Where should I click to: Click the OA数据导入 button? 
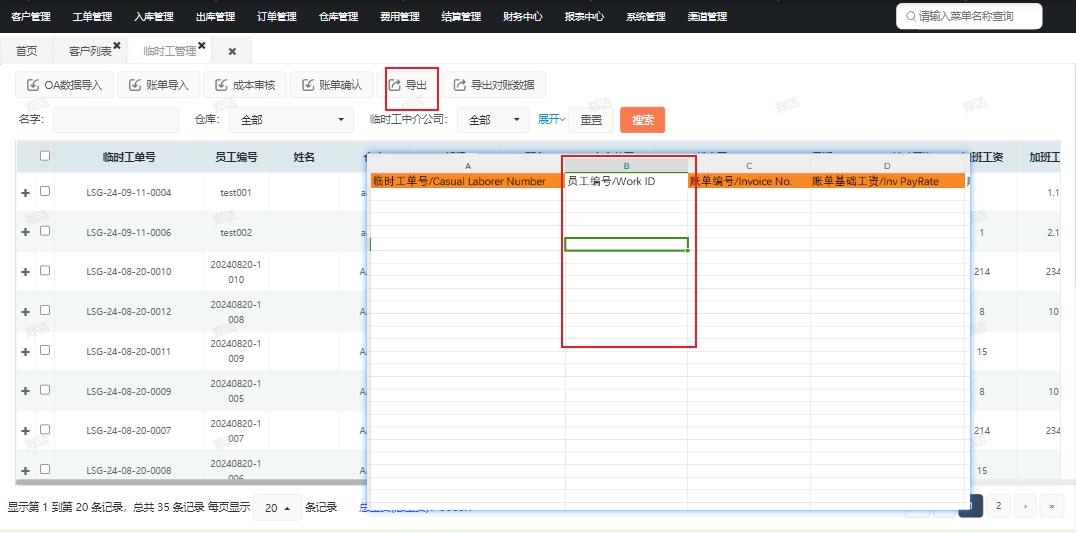point(65,85)
